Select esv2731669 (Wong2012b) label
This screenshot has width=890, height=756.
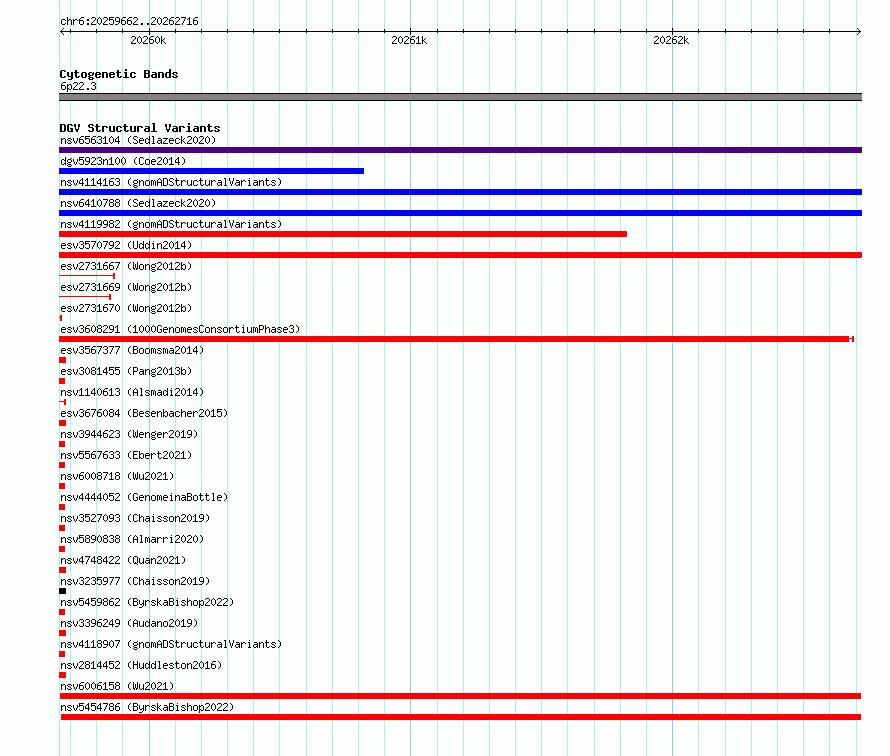coord(126,287)
